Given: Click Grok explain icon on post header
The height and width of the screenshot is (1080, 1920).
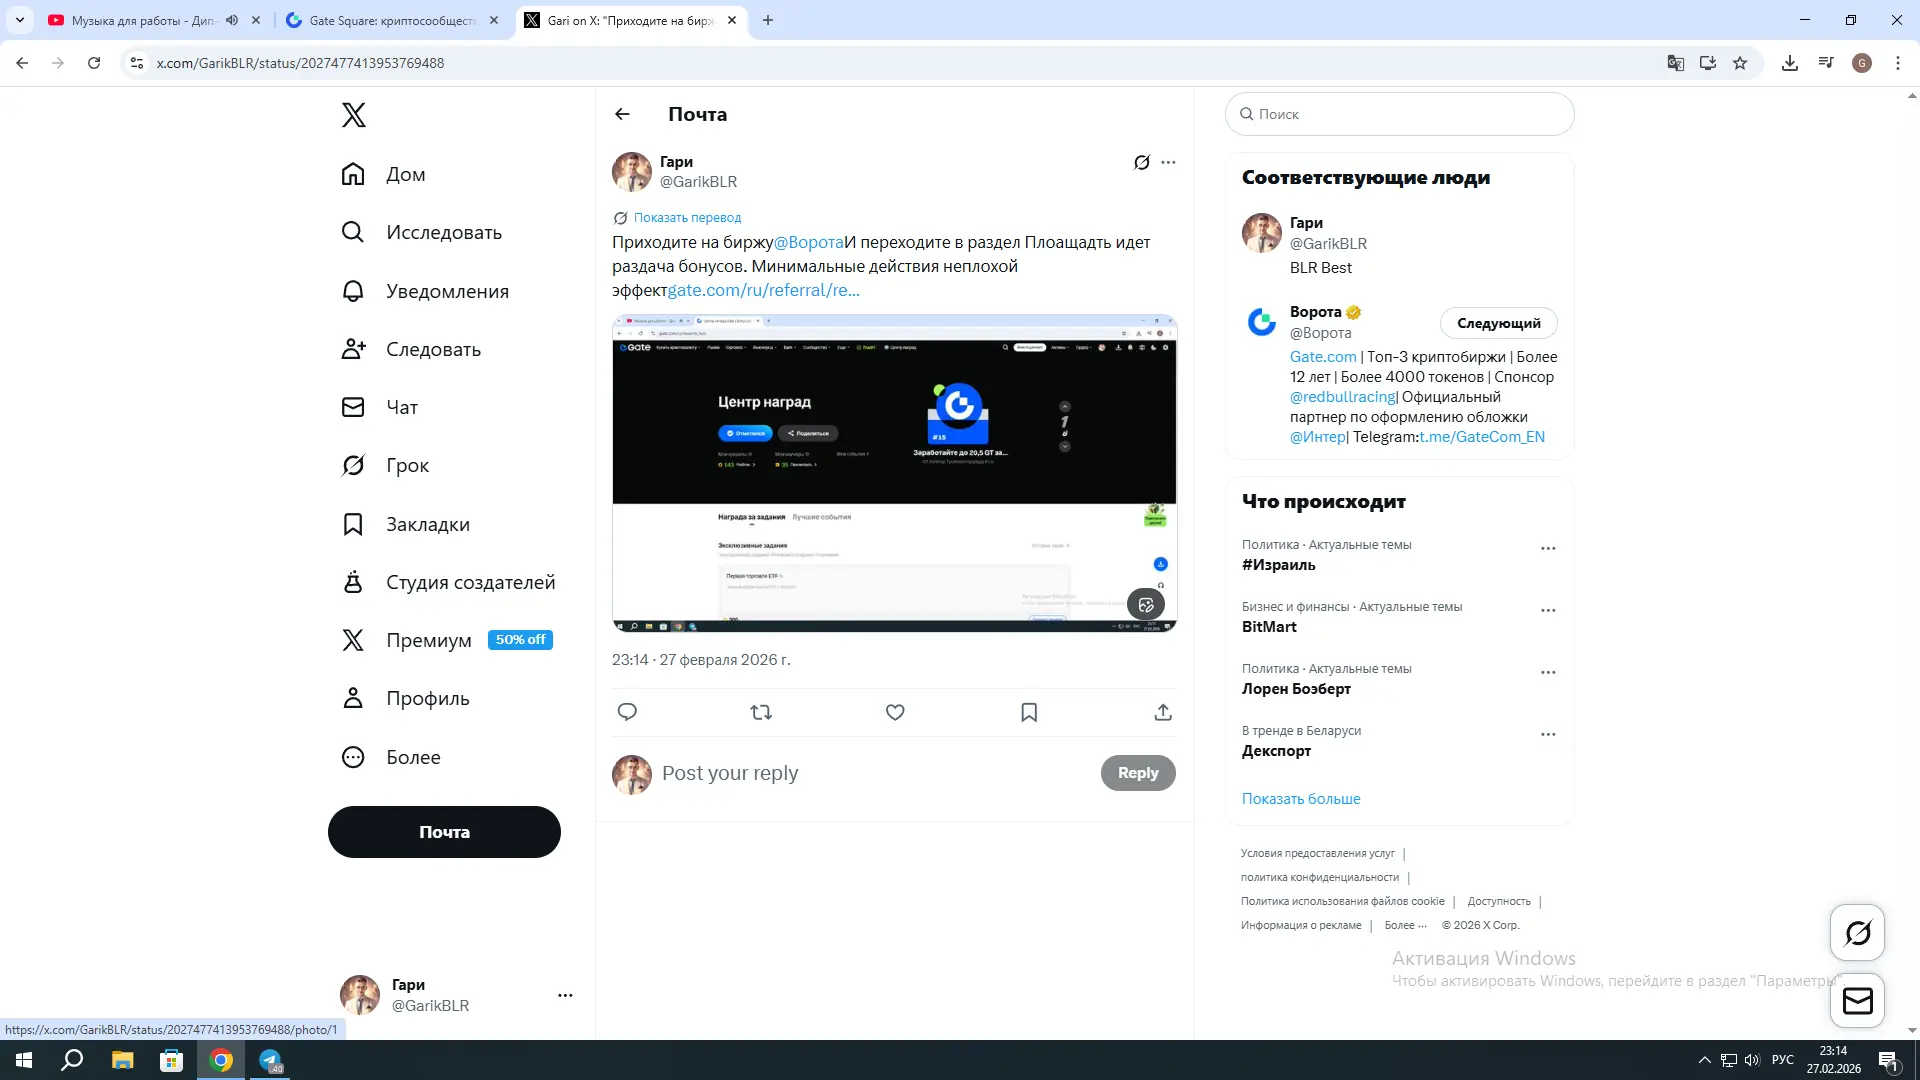Looking at the screenshot, I should tap(1141, 162).
